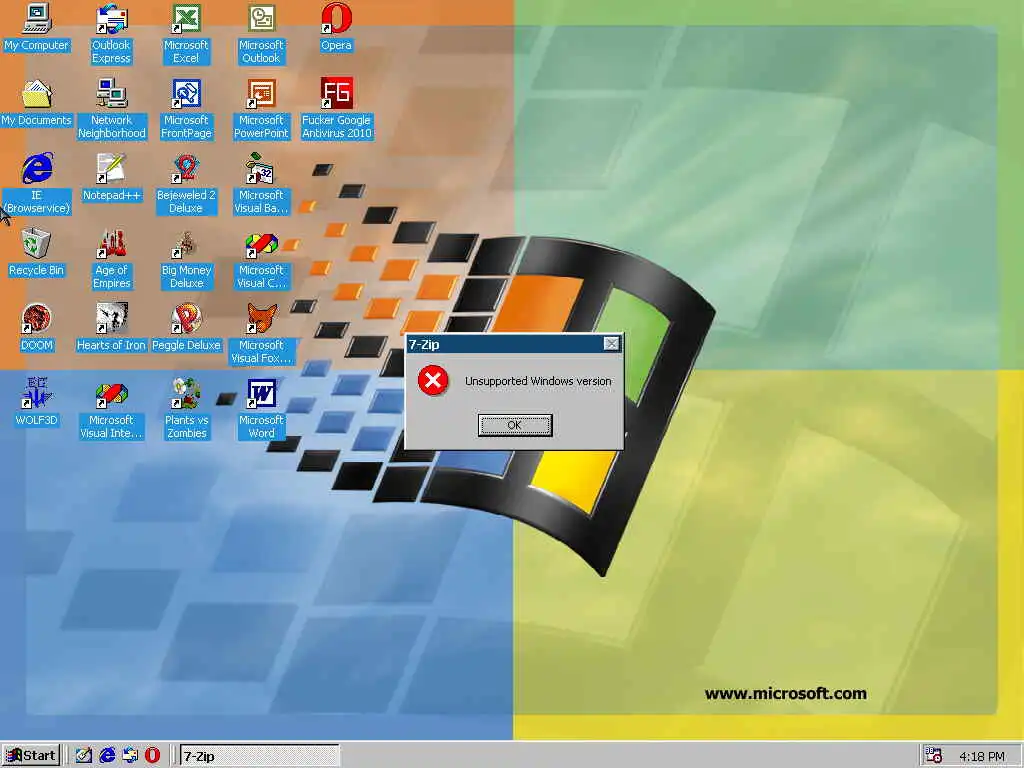Open the Start menu
1024x768 pixels.
[31, 756]
